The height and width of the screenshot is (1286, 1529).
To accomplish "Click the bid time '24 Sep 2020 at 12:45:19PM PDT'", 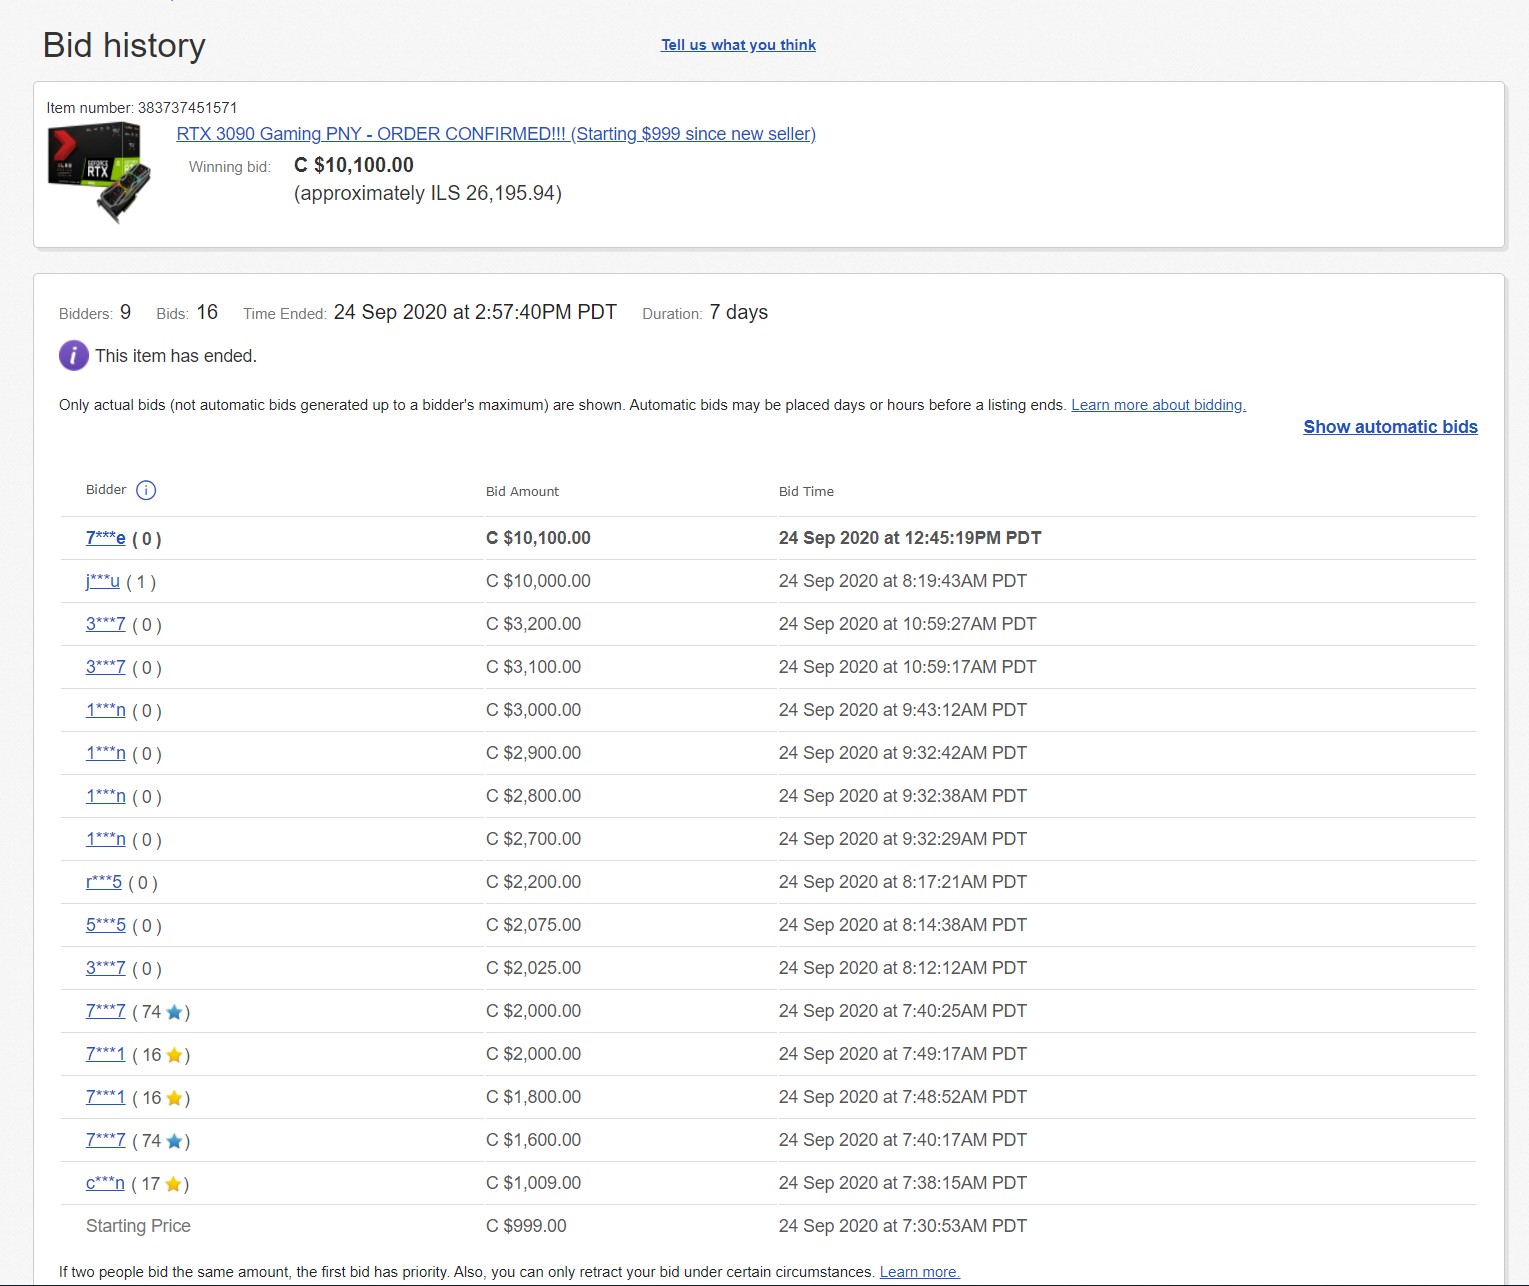I will (x=910, y=538).
